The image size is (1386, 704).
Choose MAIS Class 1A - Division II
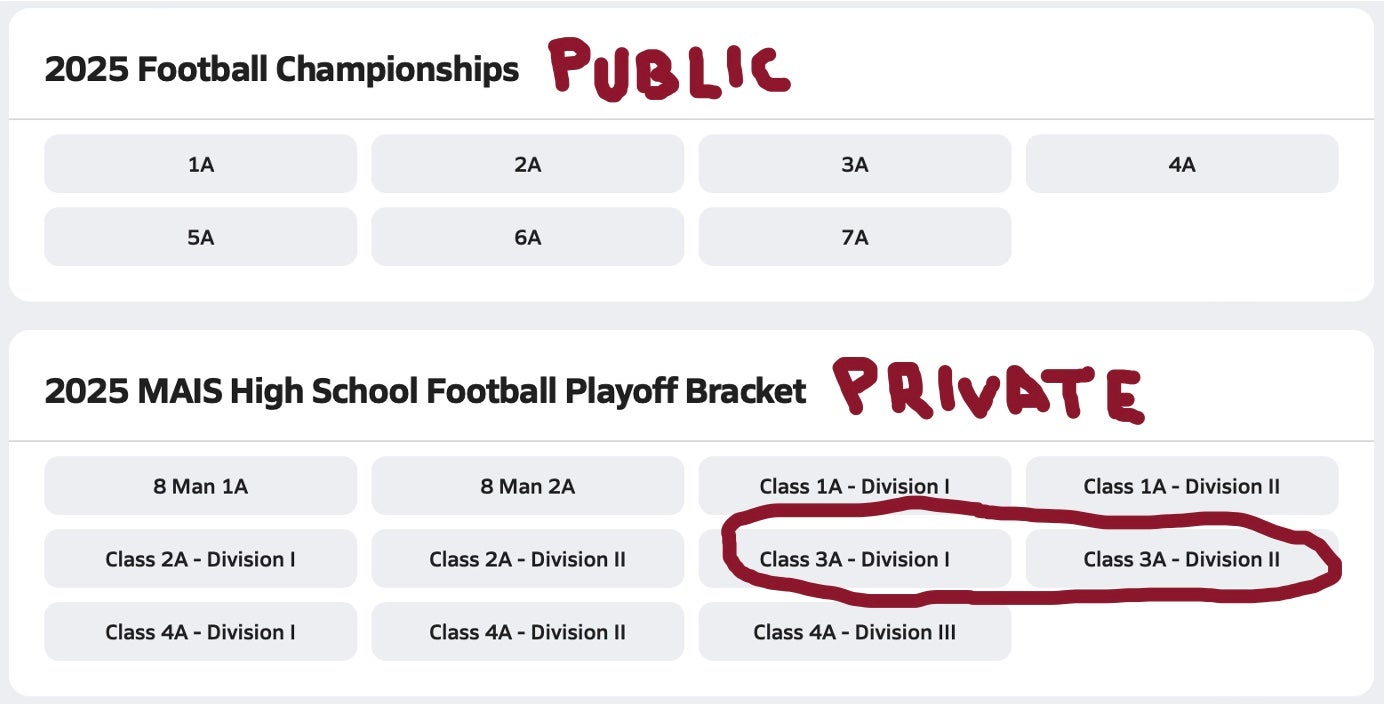pyautogui.click(x=1181, y=486)
